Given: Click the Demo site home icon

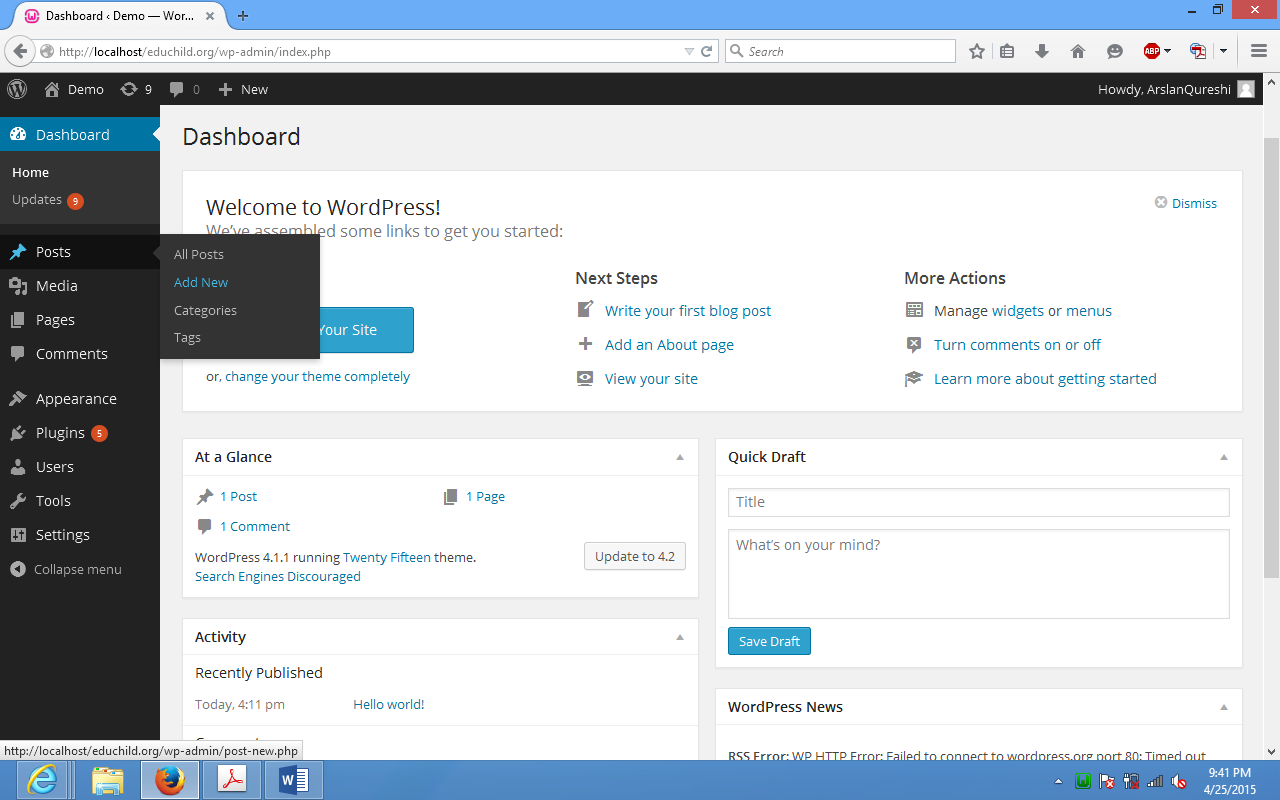Looking at the screenshot, I should tap(52, 89).
